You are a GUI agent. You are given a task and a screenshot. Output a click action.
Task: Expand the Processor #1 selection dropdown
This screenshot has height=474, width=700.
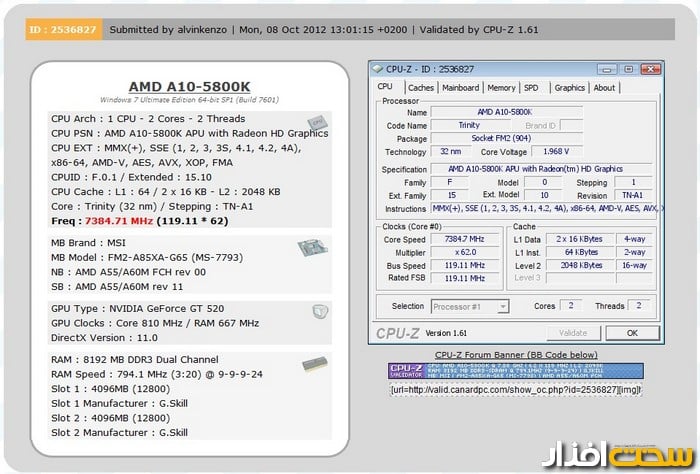click(503, 307)
